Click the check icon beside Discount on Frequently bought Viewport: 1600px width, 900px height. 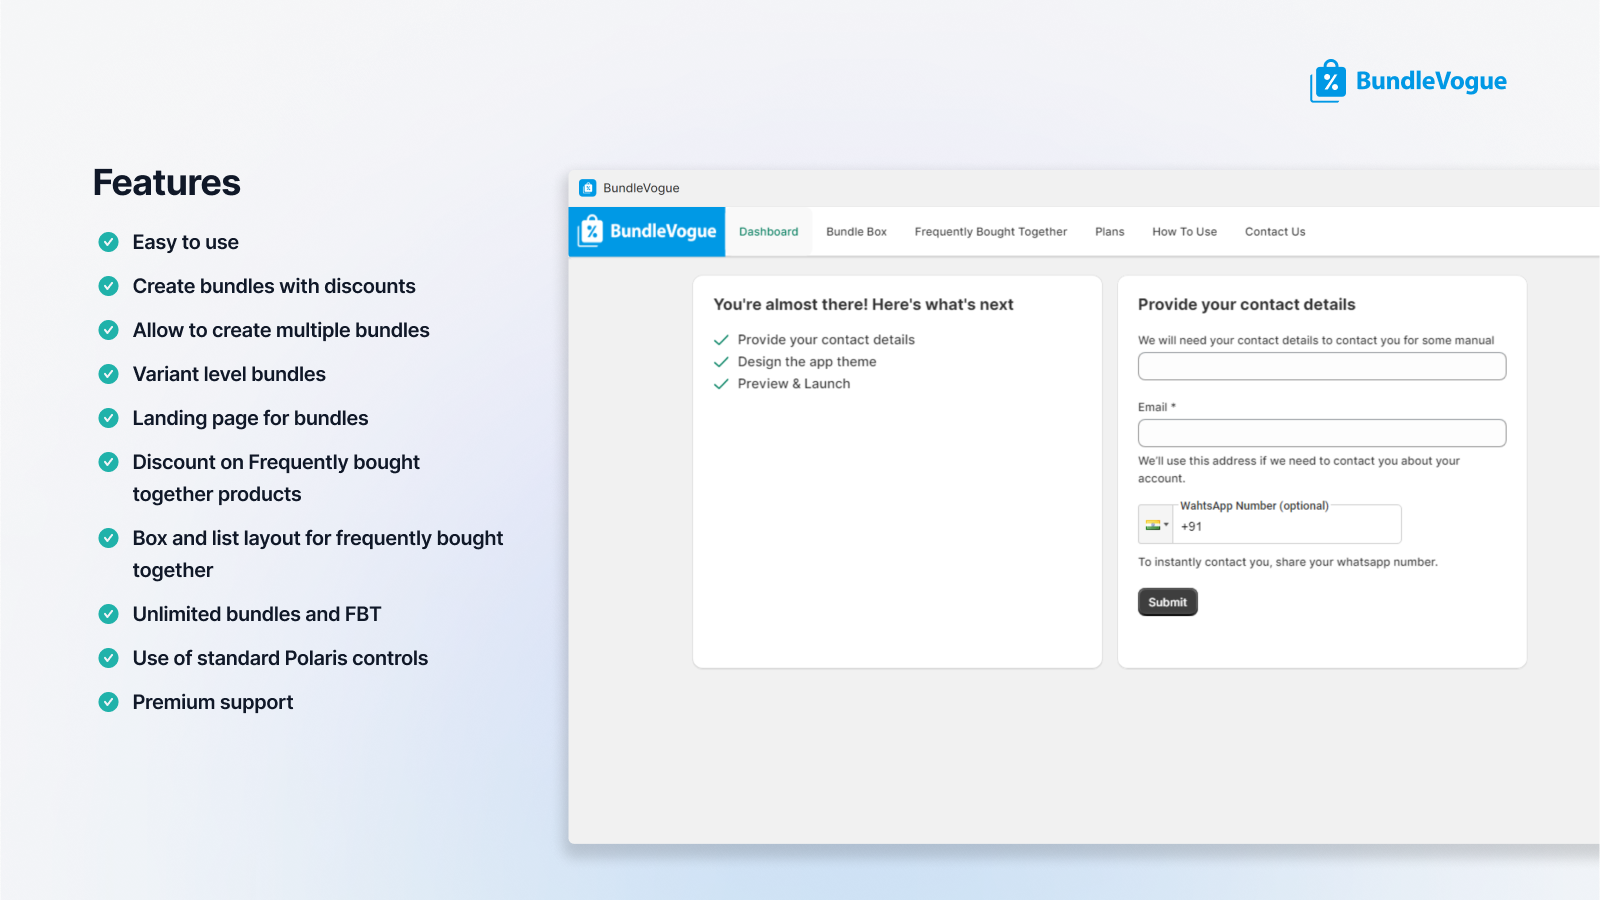pos(109,462)
